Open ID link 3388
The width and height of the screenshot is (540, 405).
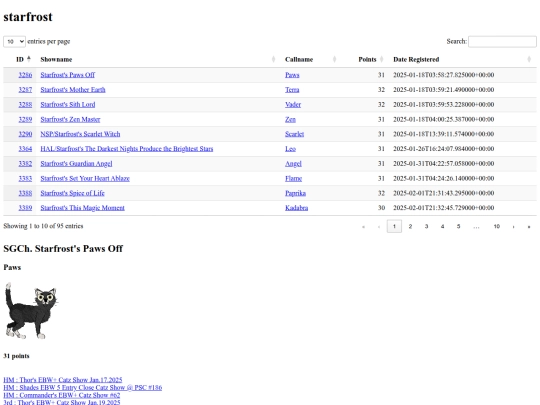pos(25,193)
